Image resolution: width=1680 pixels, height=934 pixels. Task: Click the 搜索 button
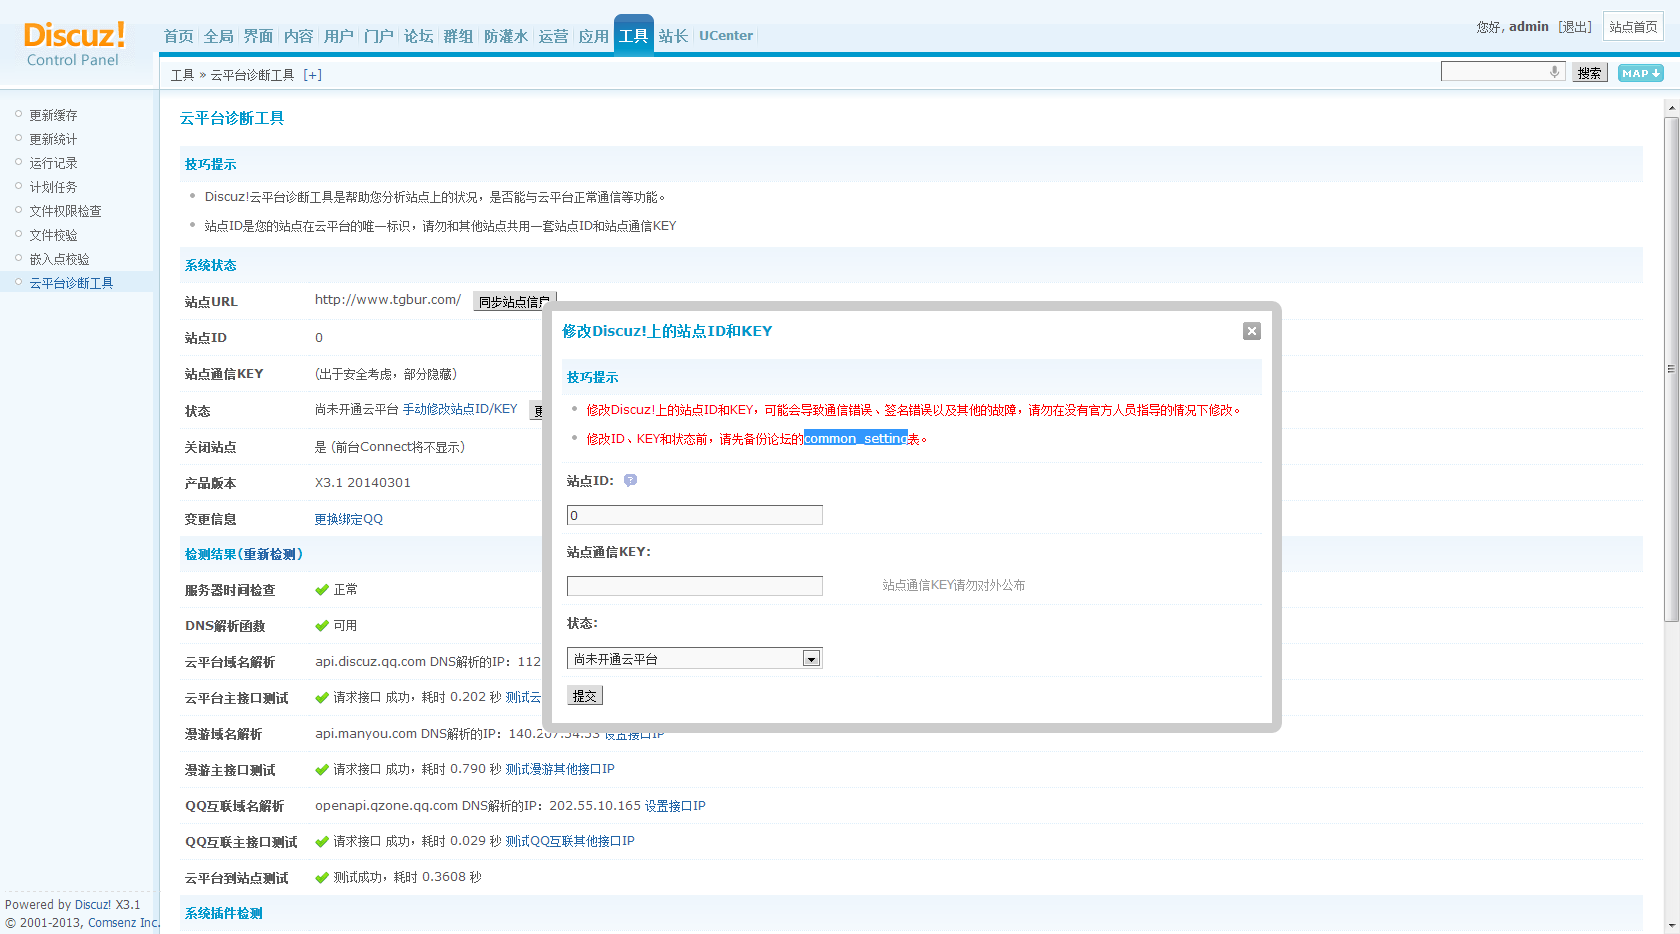[1590, 73]
